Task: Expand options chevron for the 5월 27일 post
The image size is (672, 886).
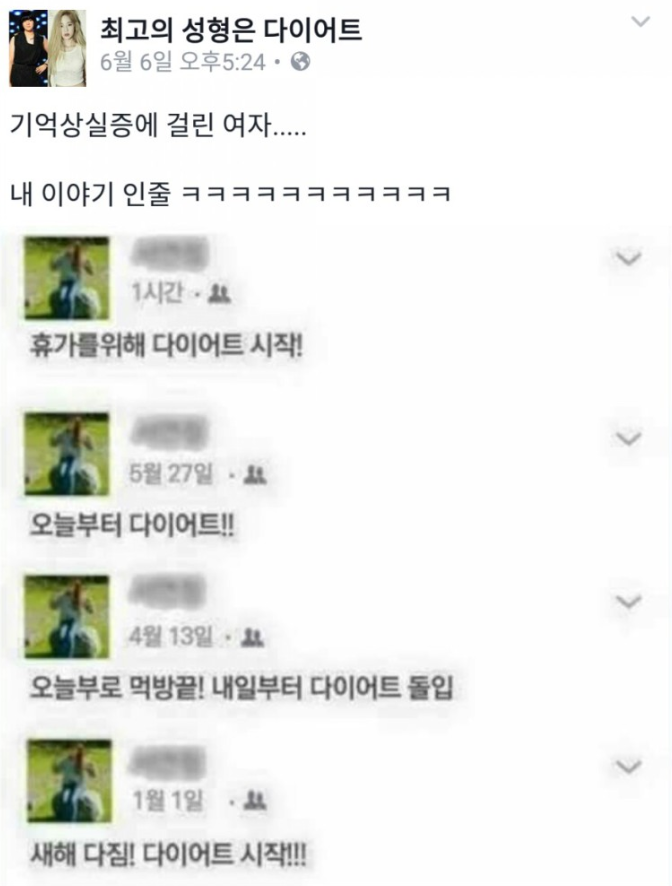Action: point(628,438)
